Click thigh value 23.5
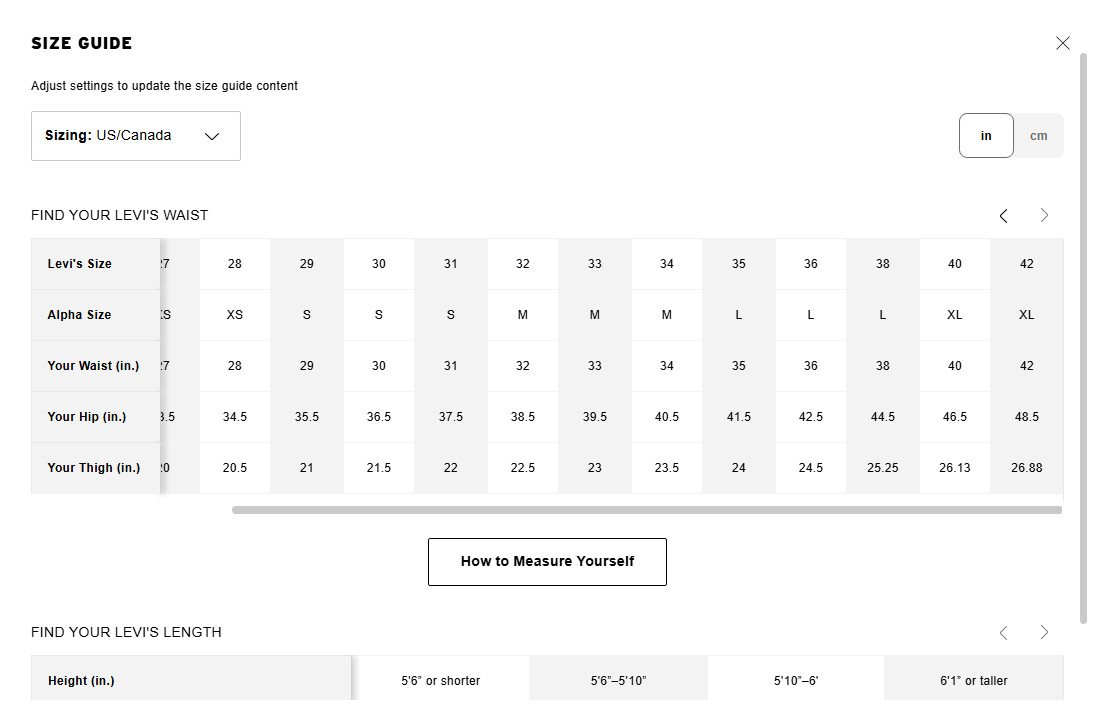 667,468
